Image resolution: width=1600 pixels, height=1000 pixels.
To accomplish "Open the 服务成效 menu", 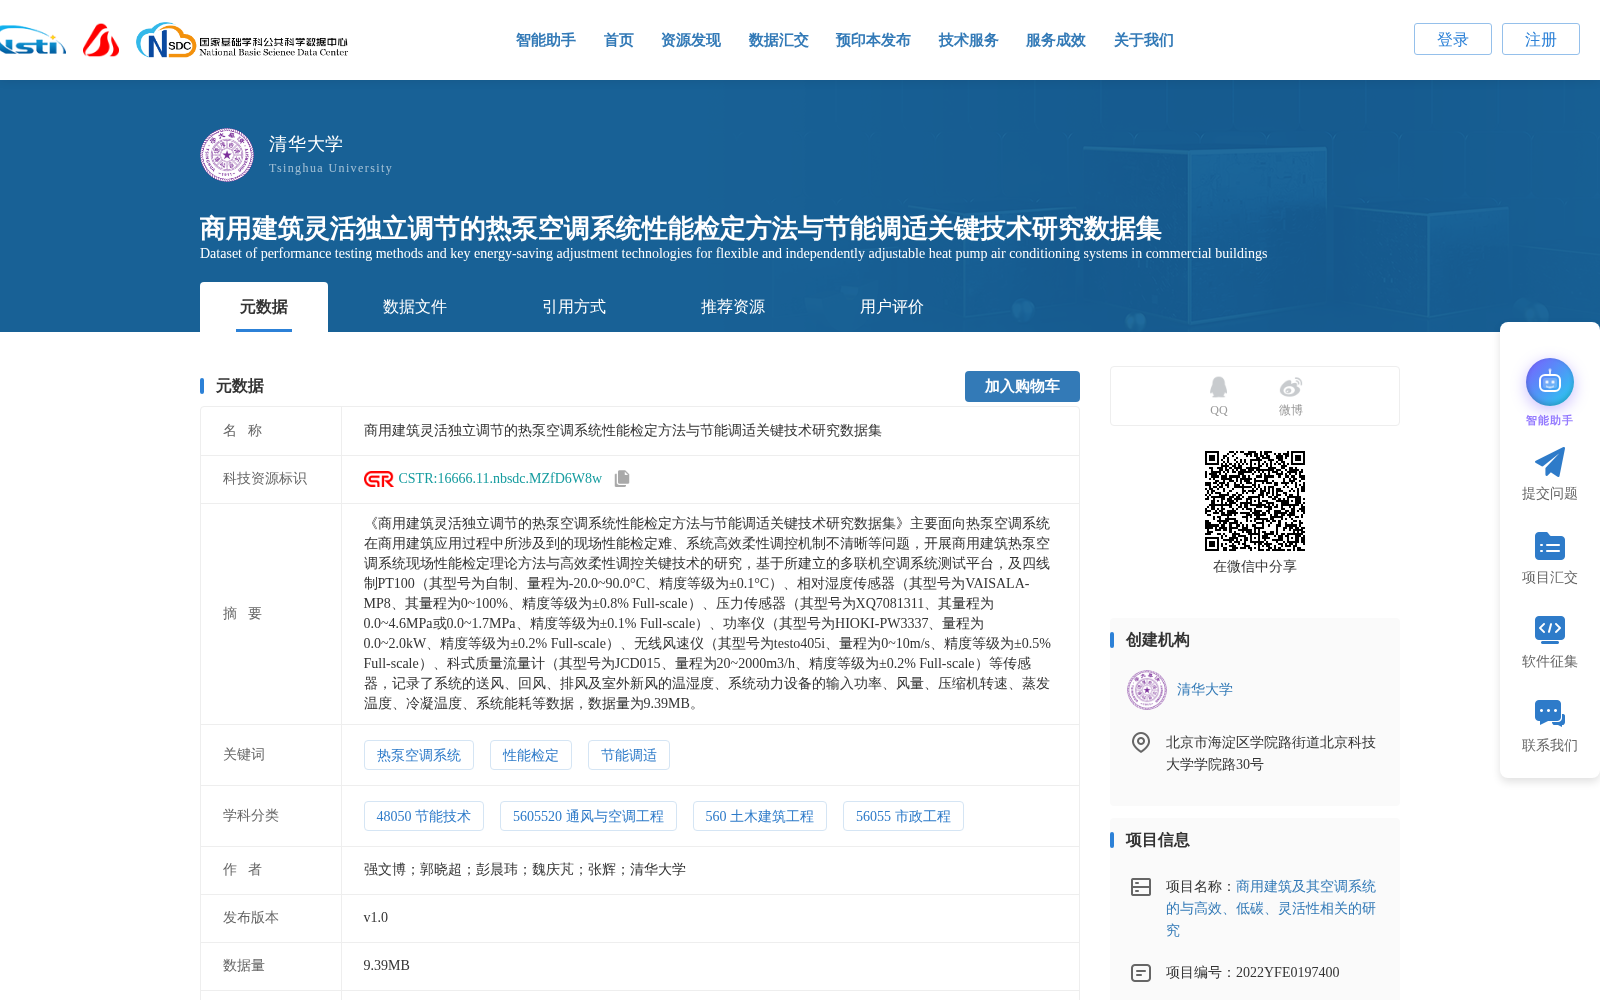I will pos(1056,40).
